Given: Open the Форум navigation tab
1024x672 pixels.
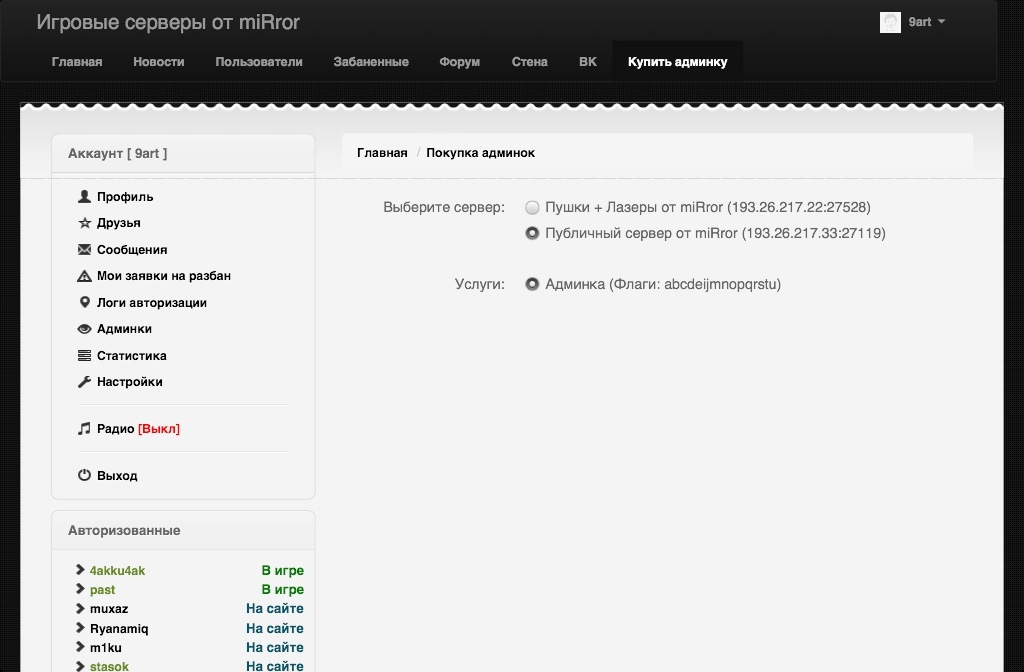Looking at the screenshot, I should (460, 62).
